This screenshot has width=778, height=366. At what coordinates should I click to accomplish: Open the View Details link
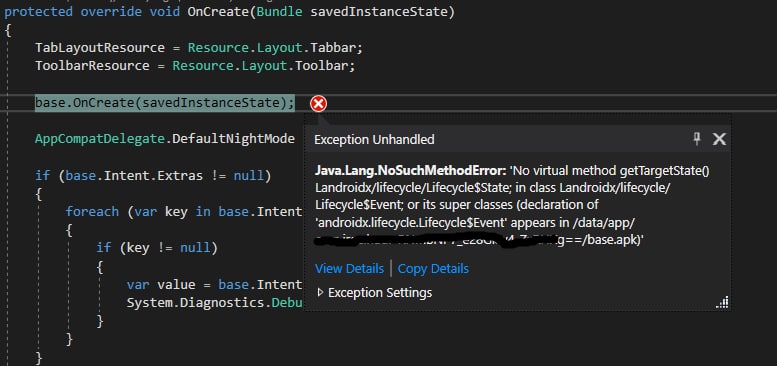click(349, 269)
